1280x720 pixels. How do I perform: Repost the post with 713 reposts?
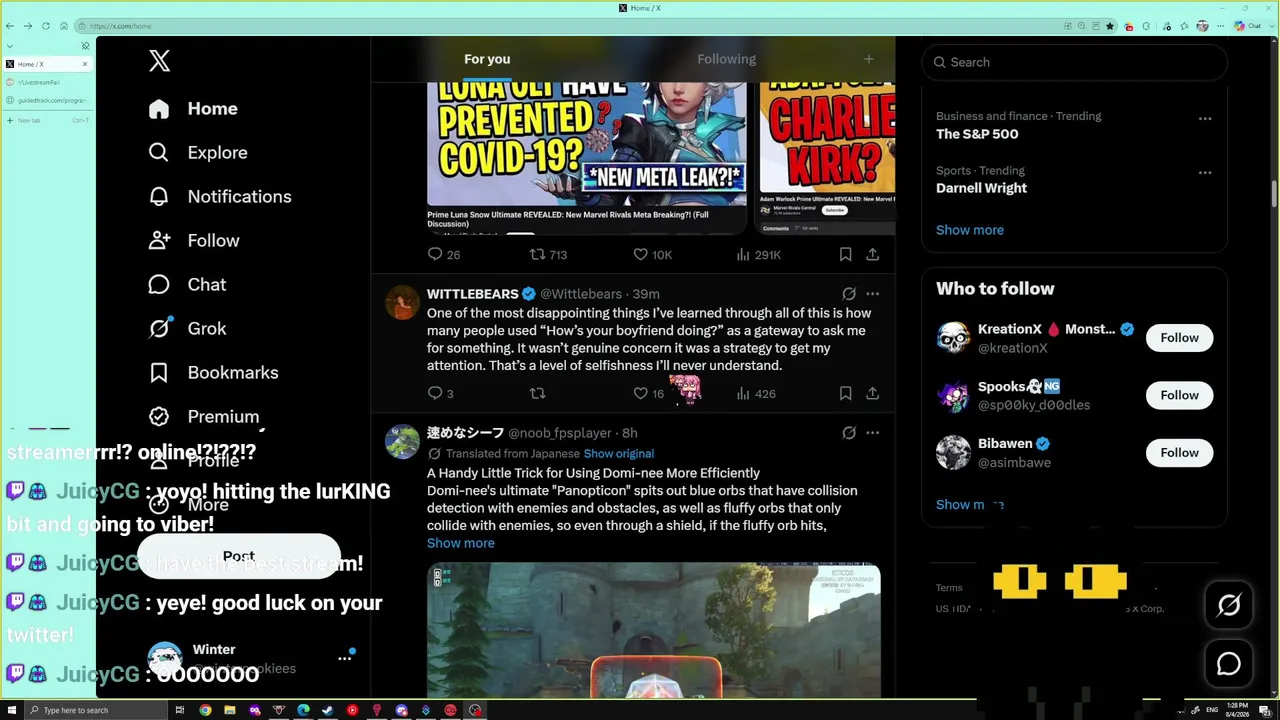[548, 255]
